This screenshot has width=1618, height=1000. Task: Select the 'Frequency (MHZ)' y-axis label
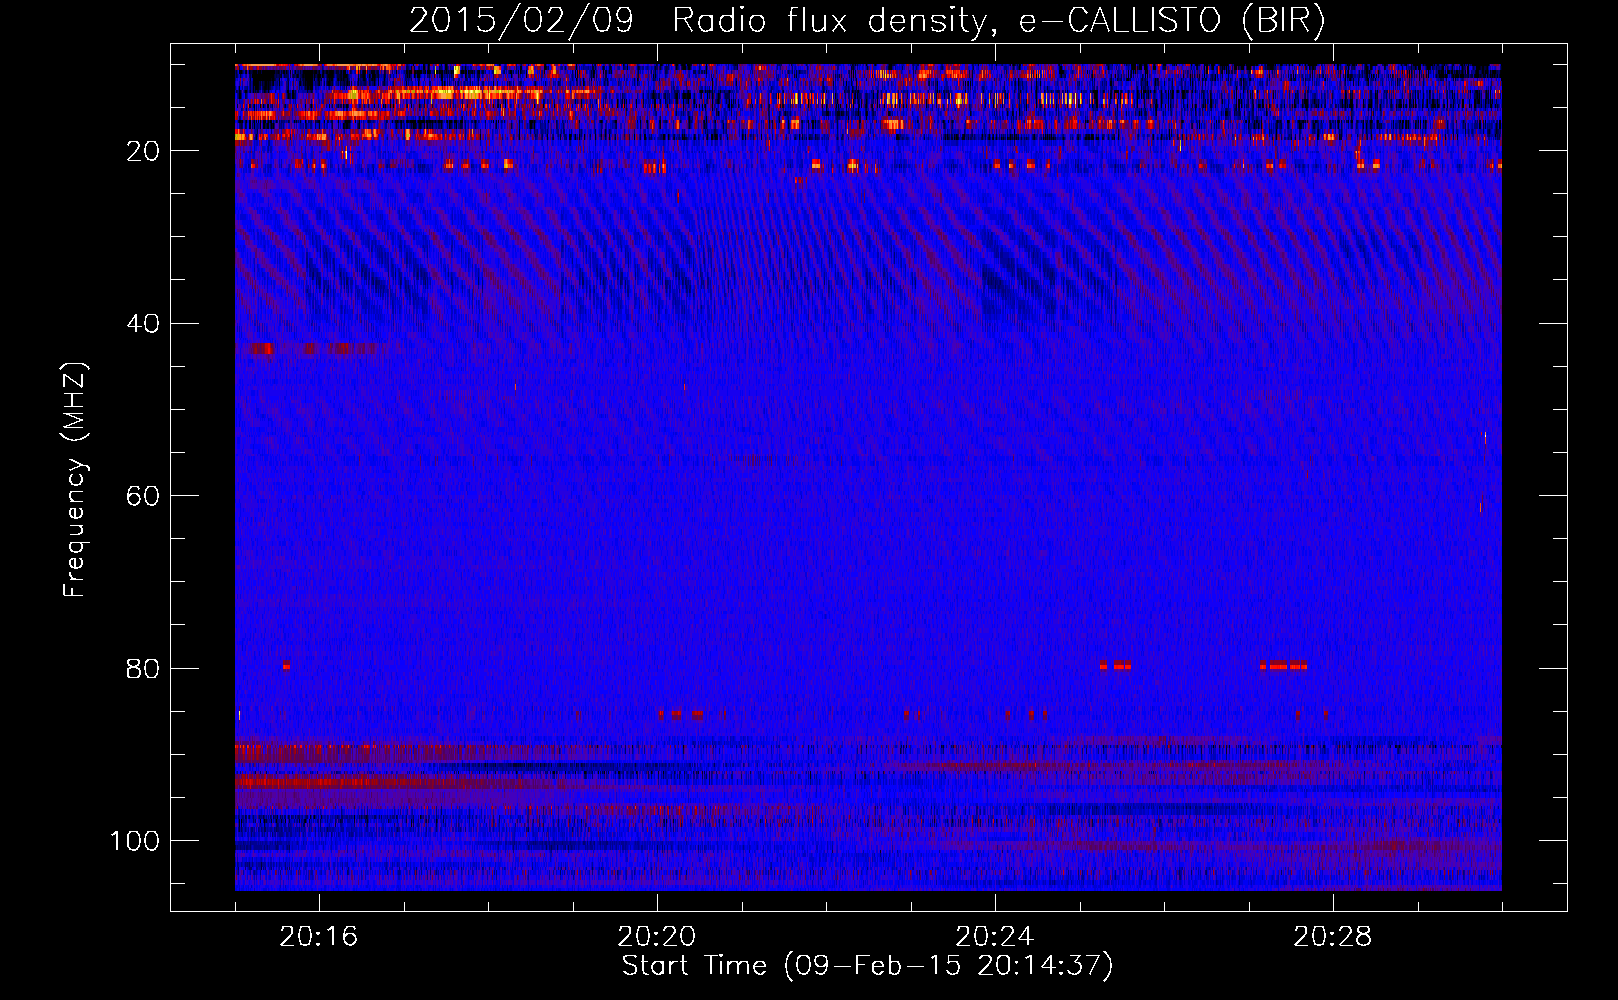[x=76, y=480]
